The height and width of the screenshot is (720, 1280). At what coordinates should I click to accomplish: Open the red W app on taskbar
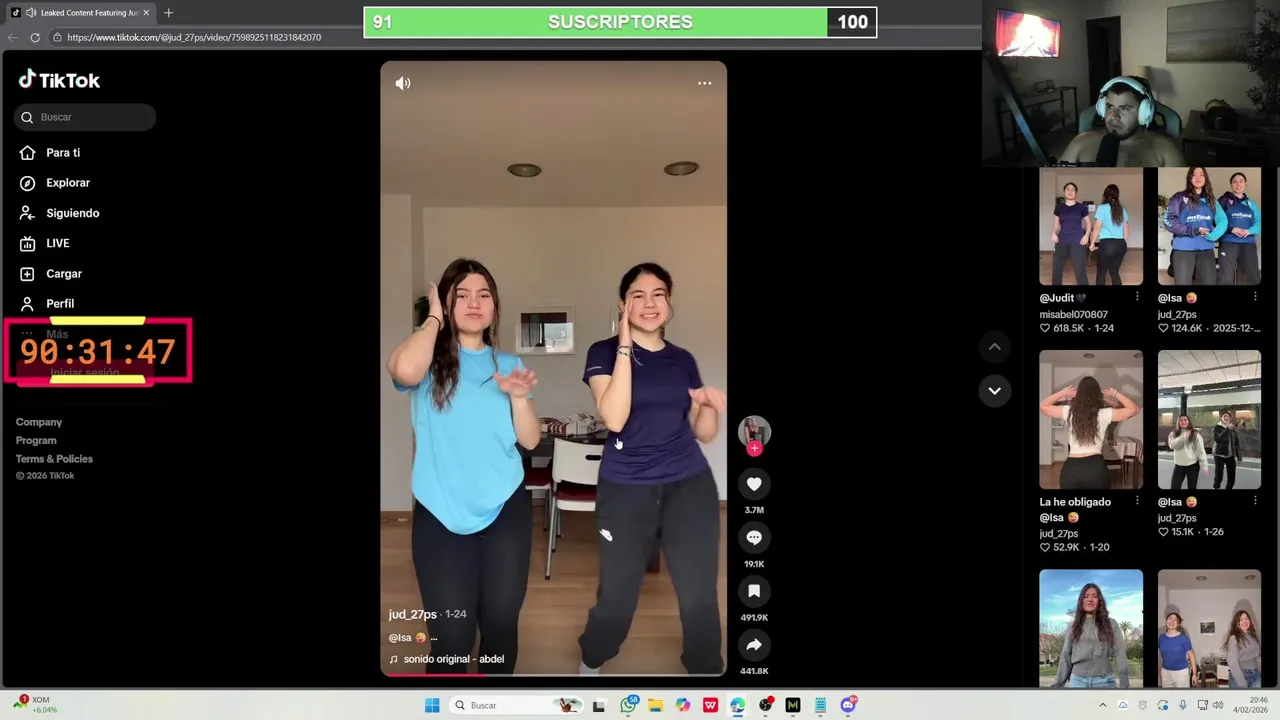pyautogui.click(x=710, y=705)
